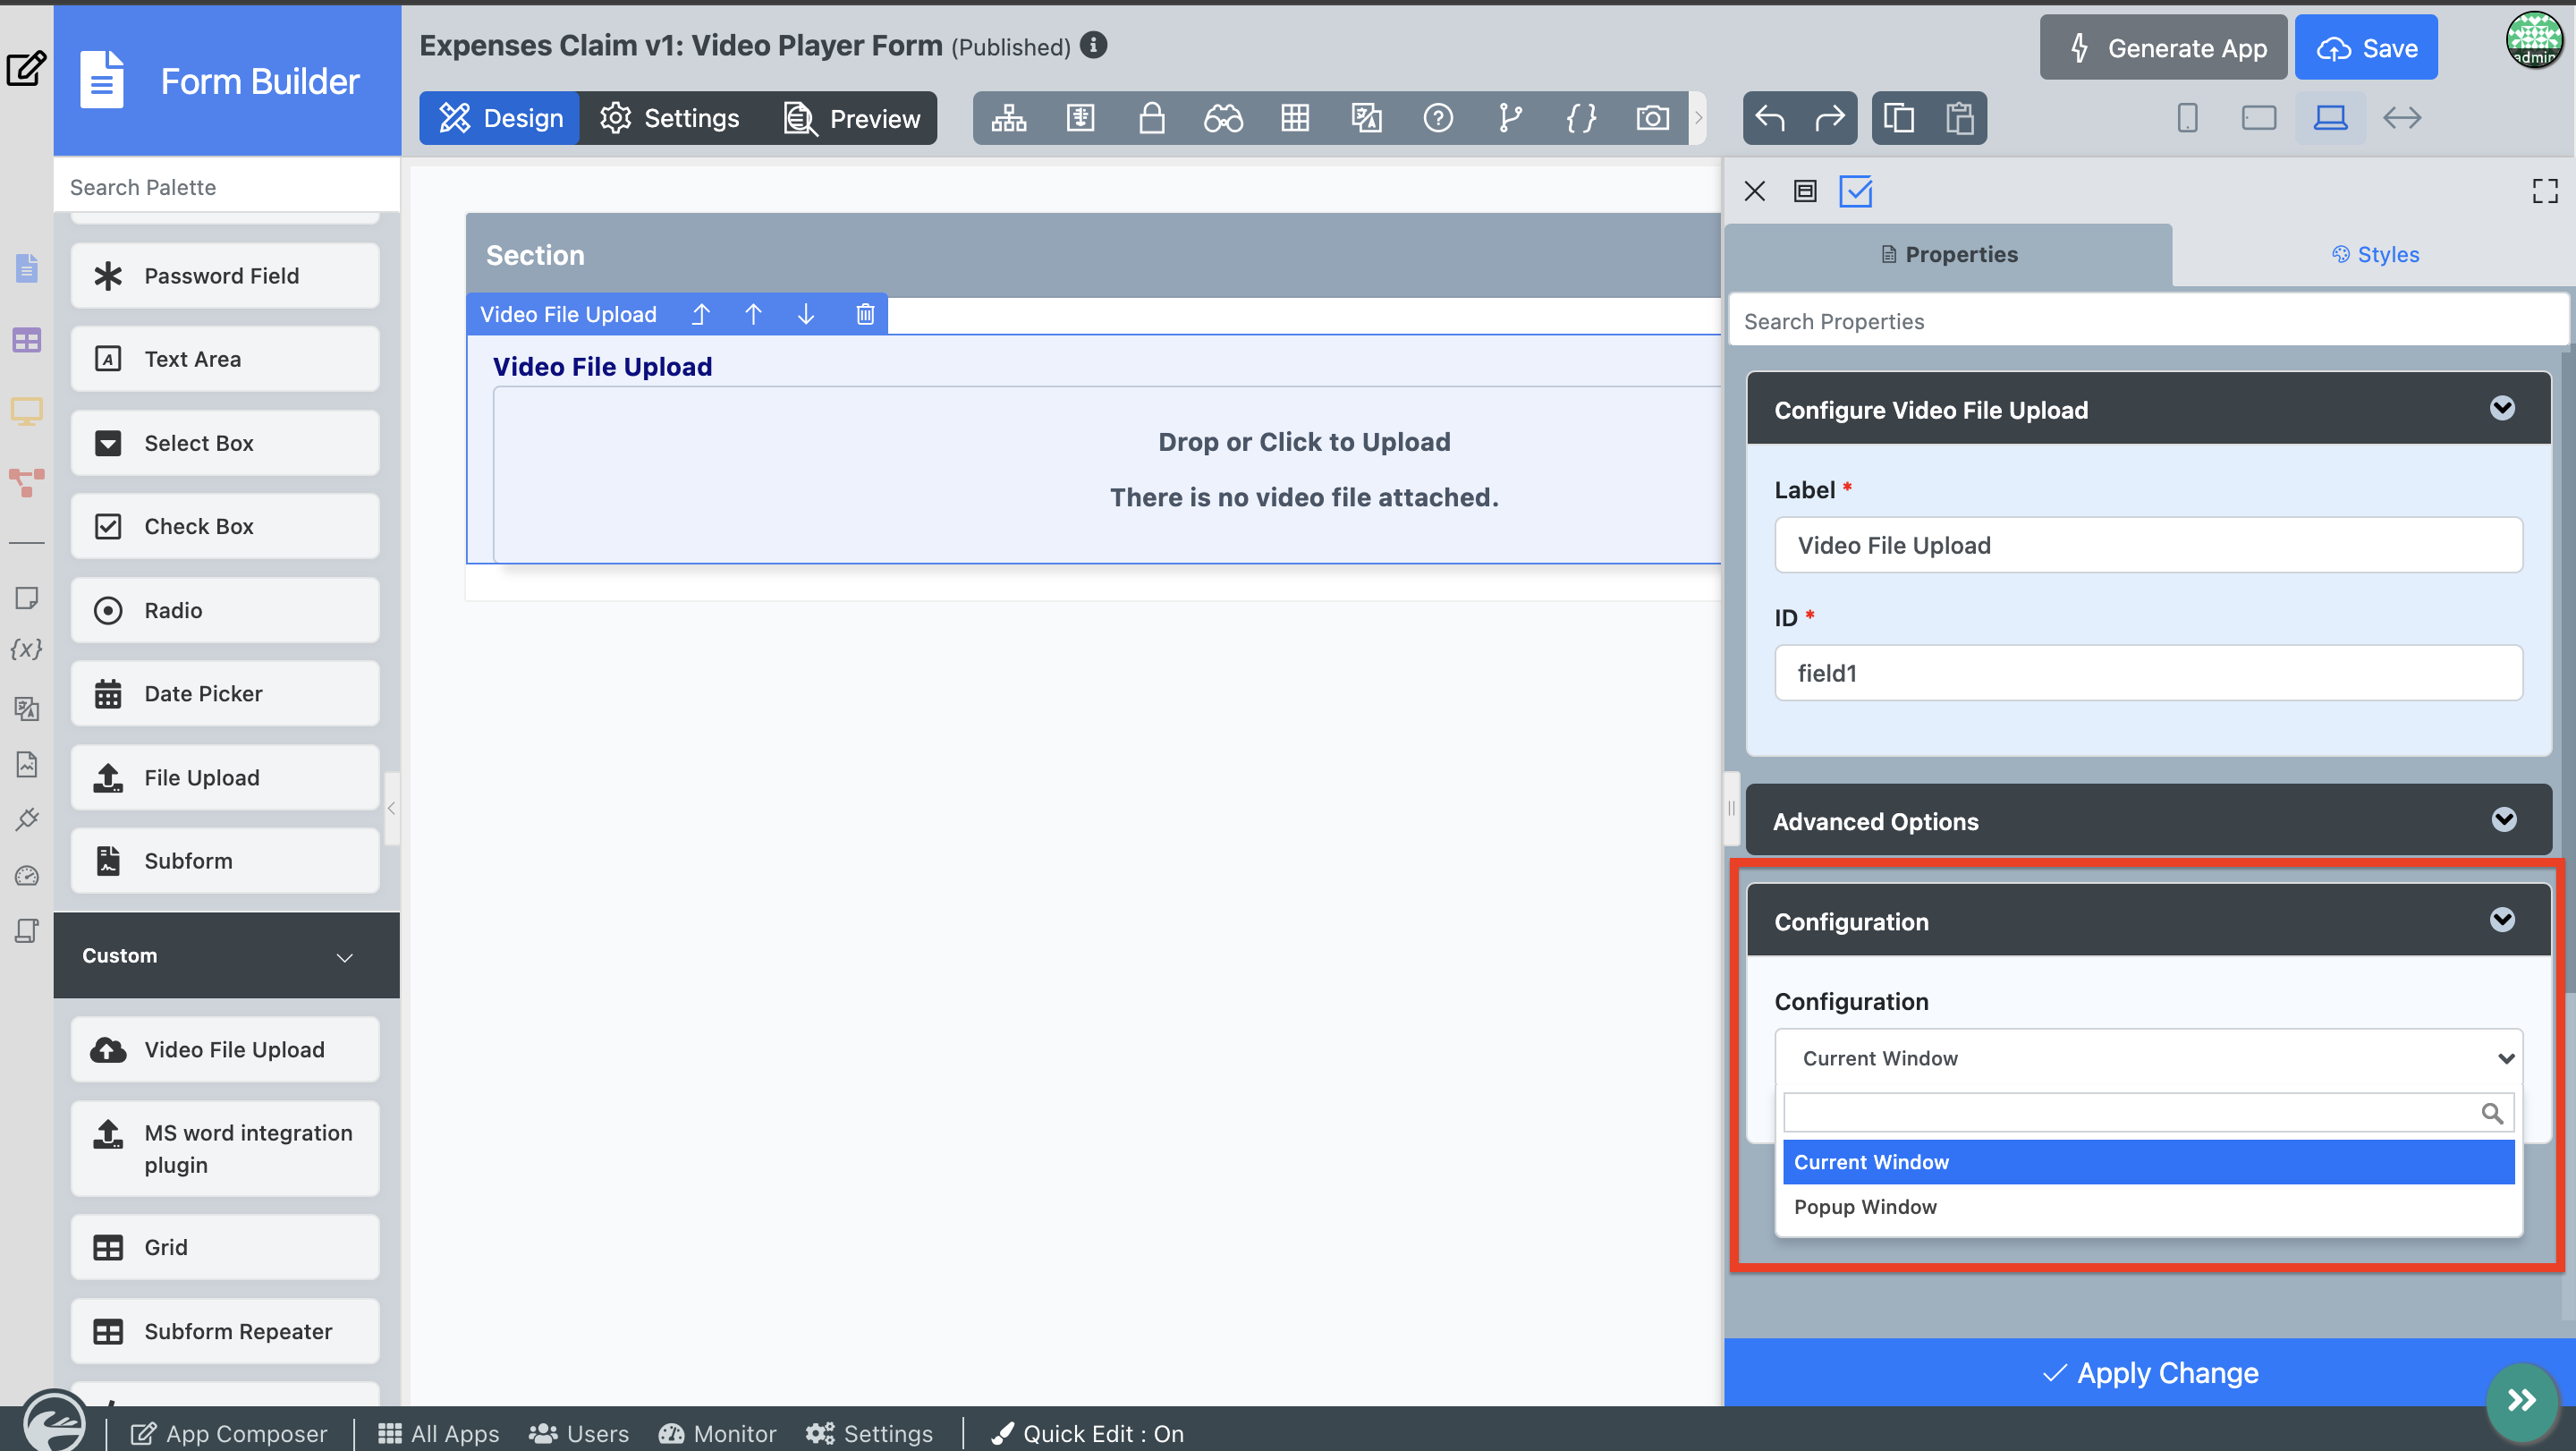Click Apply Change button
2576x1451 pixels.
tap(2149, 1372)
